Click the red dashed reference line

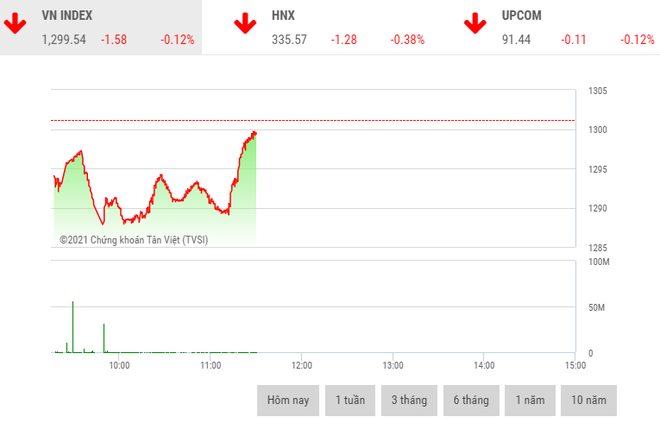(x=400, y=121)
